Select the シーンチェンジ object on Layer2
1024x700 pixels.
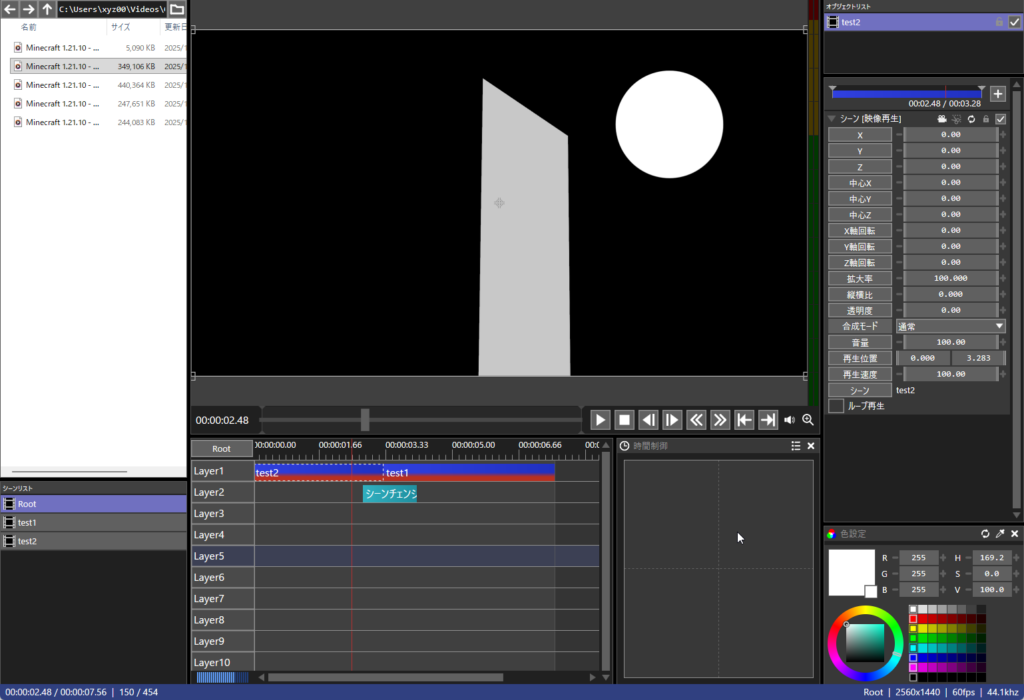(389, 493)
